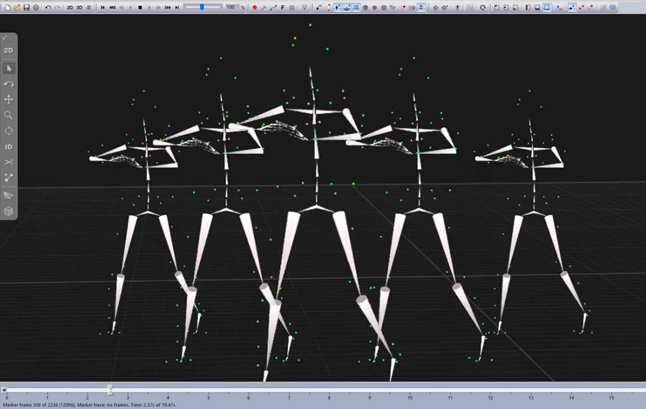Play the capture forward

click(x=149, y=7)
